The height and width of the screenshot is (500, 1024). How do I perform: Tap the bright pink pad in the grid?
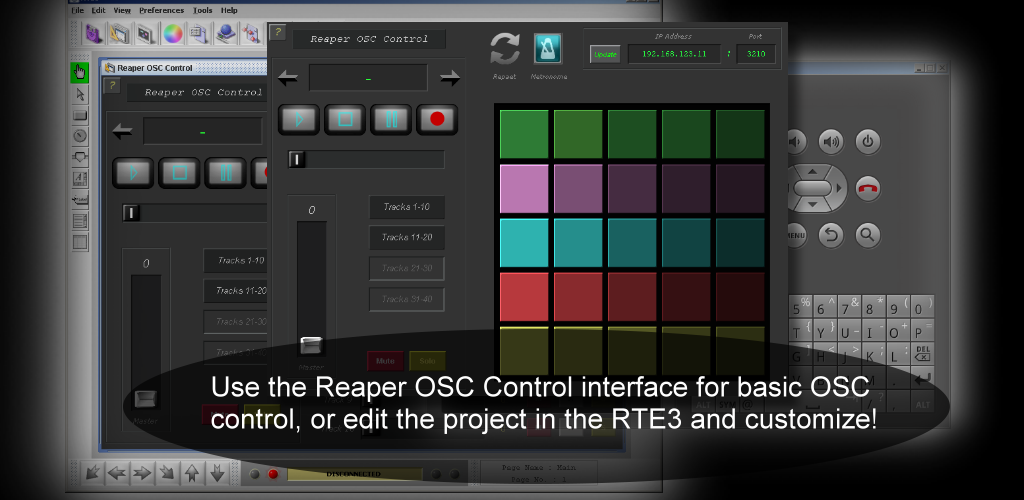pyautogui.click(x=524, y=189)
